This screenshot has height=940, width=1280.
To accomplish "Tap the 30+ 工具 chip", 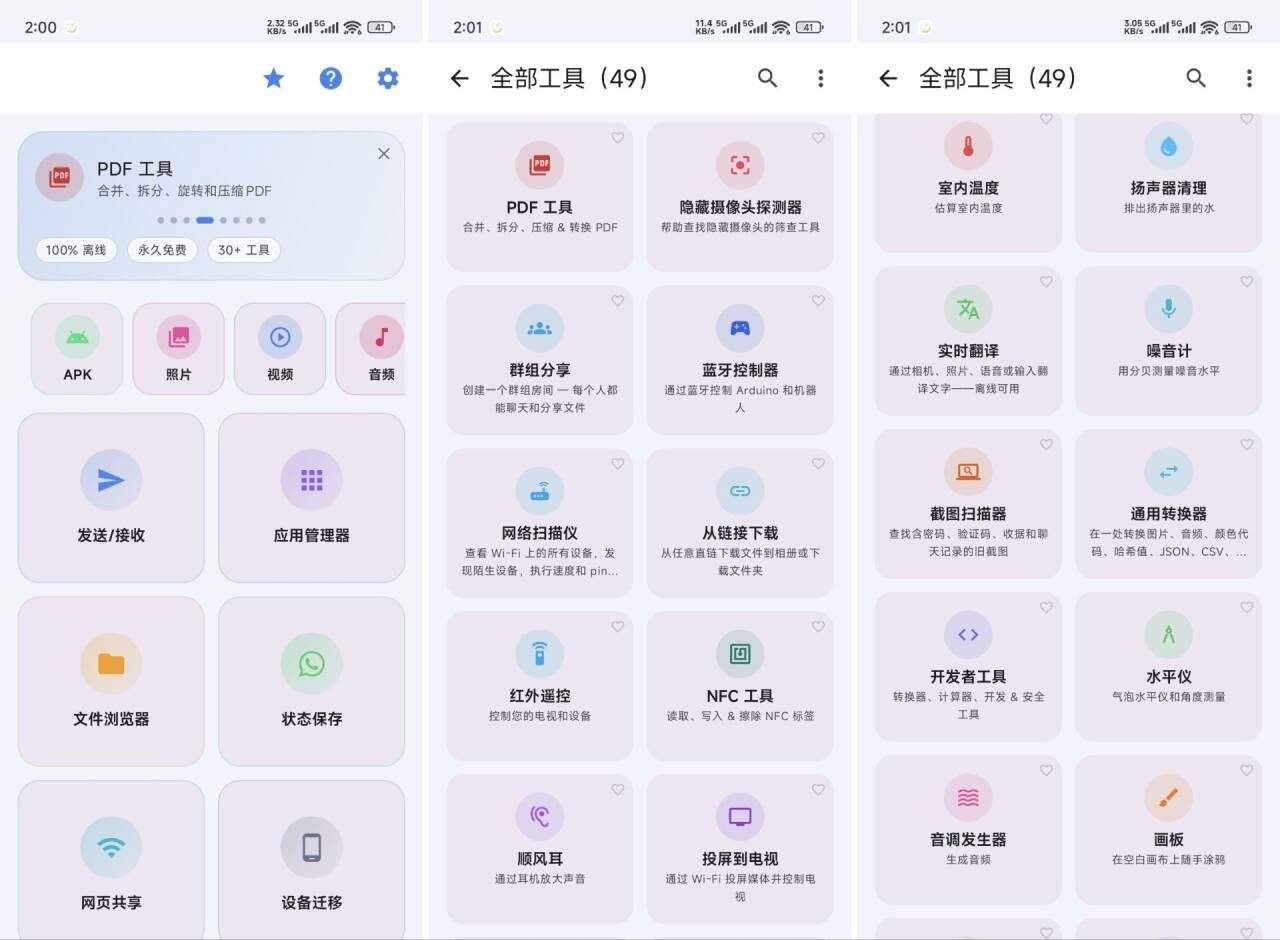I will click(x=244, y=250).
